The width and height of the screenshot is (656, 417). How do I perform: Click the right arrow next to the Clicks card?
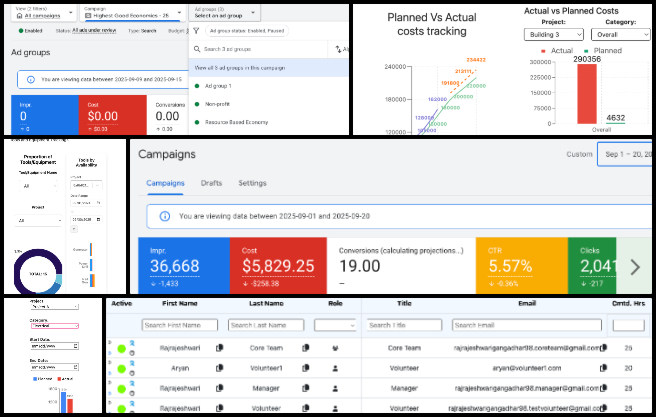tap(635, 266)
